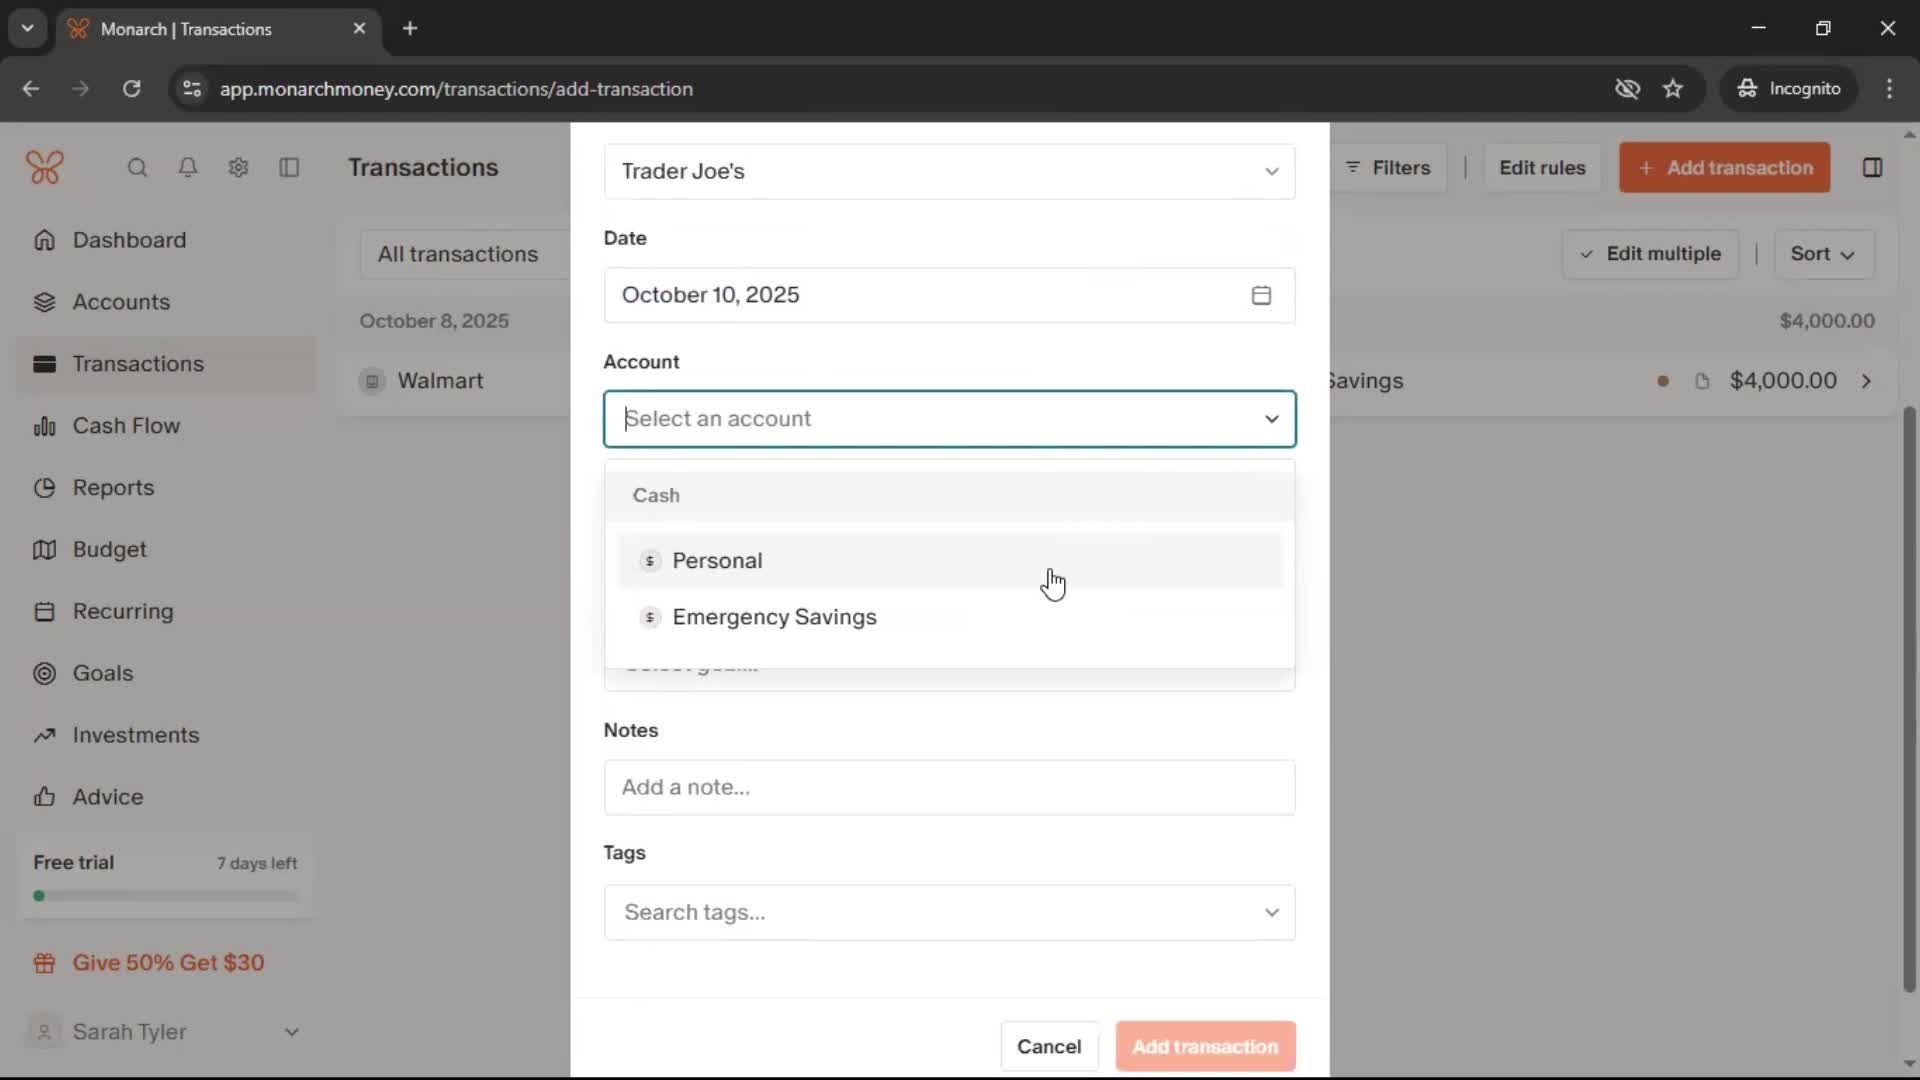Viewport: 1920px width, 1080px height.
Task: Go to Cash Flow in sidebar
Action: click(x=126, y=426)
